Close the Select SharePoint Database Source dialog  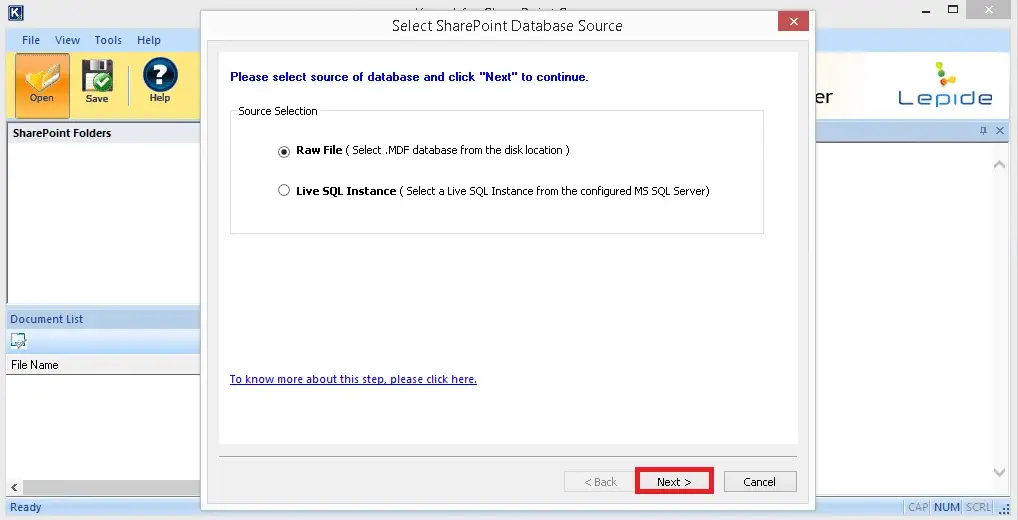(793, 21)
